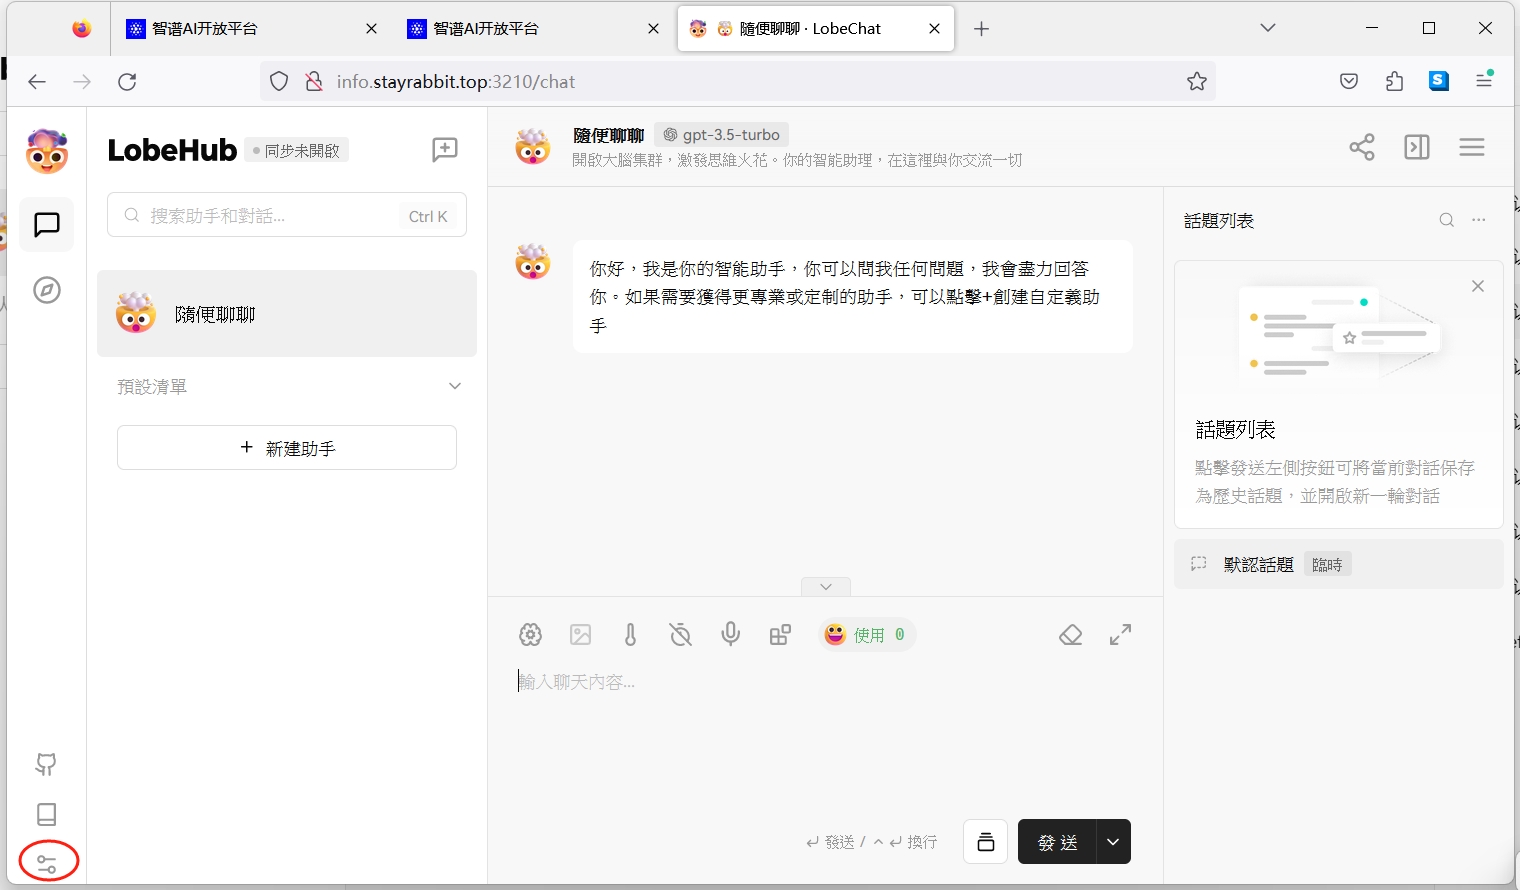Click the 發送 send button
Screen dimensions: 1520x890
point(1057,842)
